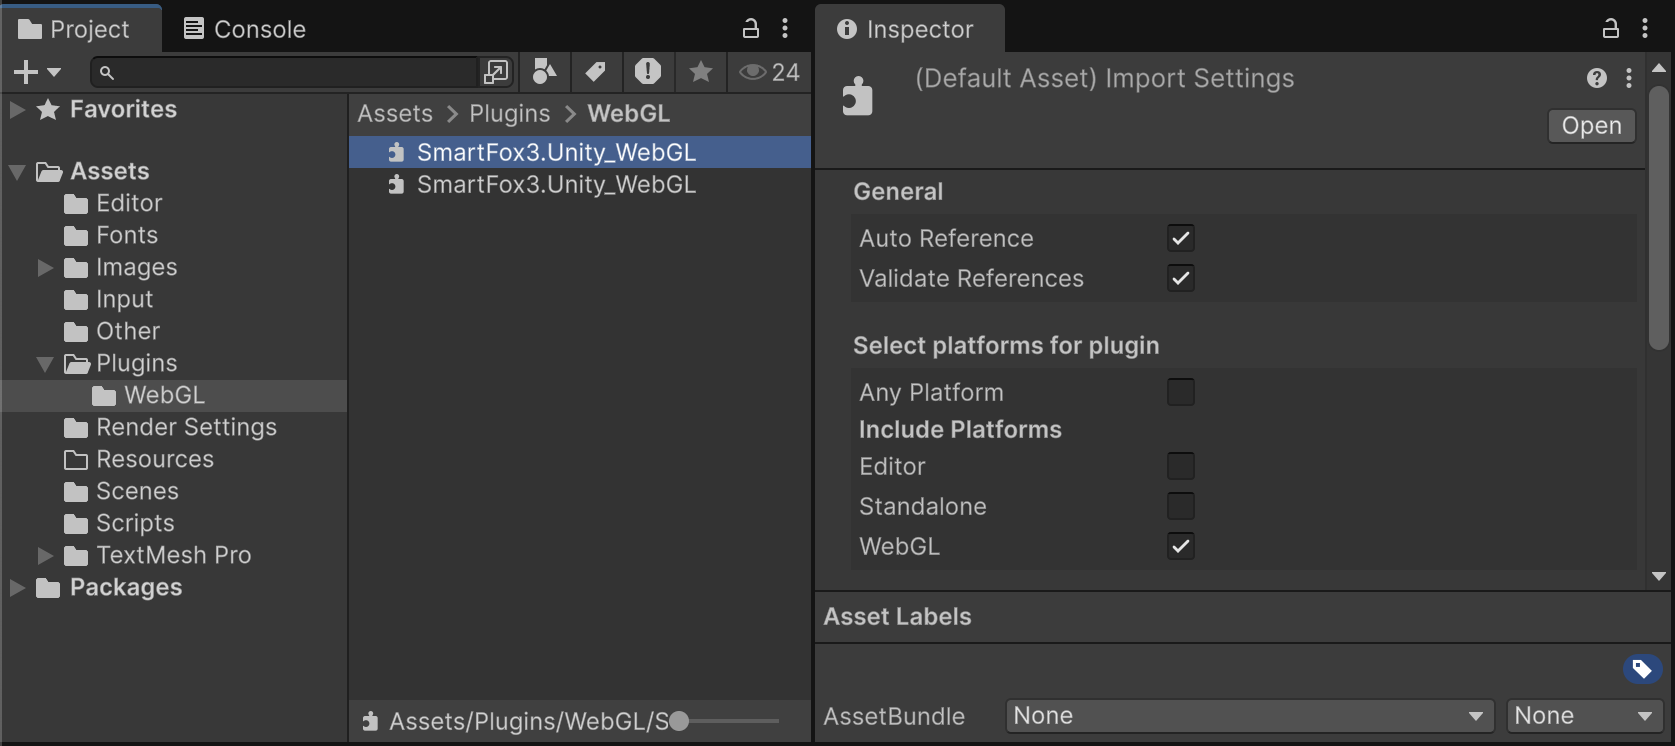Open the import settings three-dot menu
This screenshot has height=746, width=1675.
[x=1629, y=78]
